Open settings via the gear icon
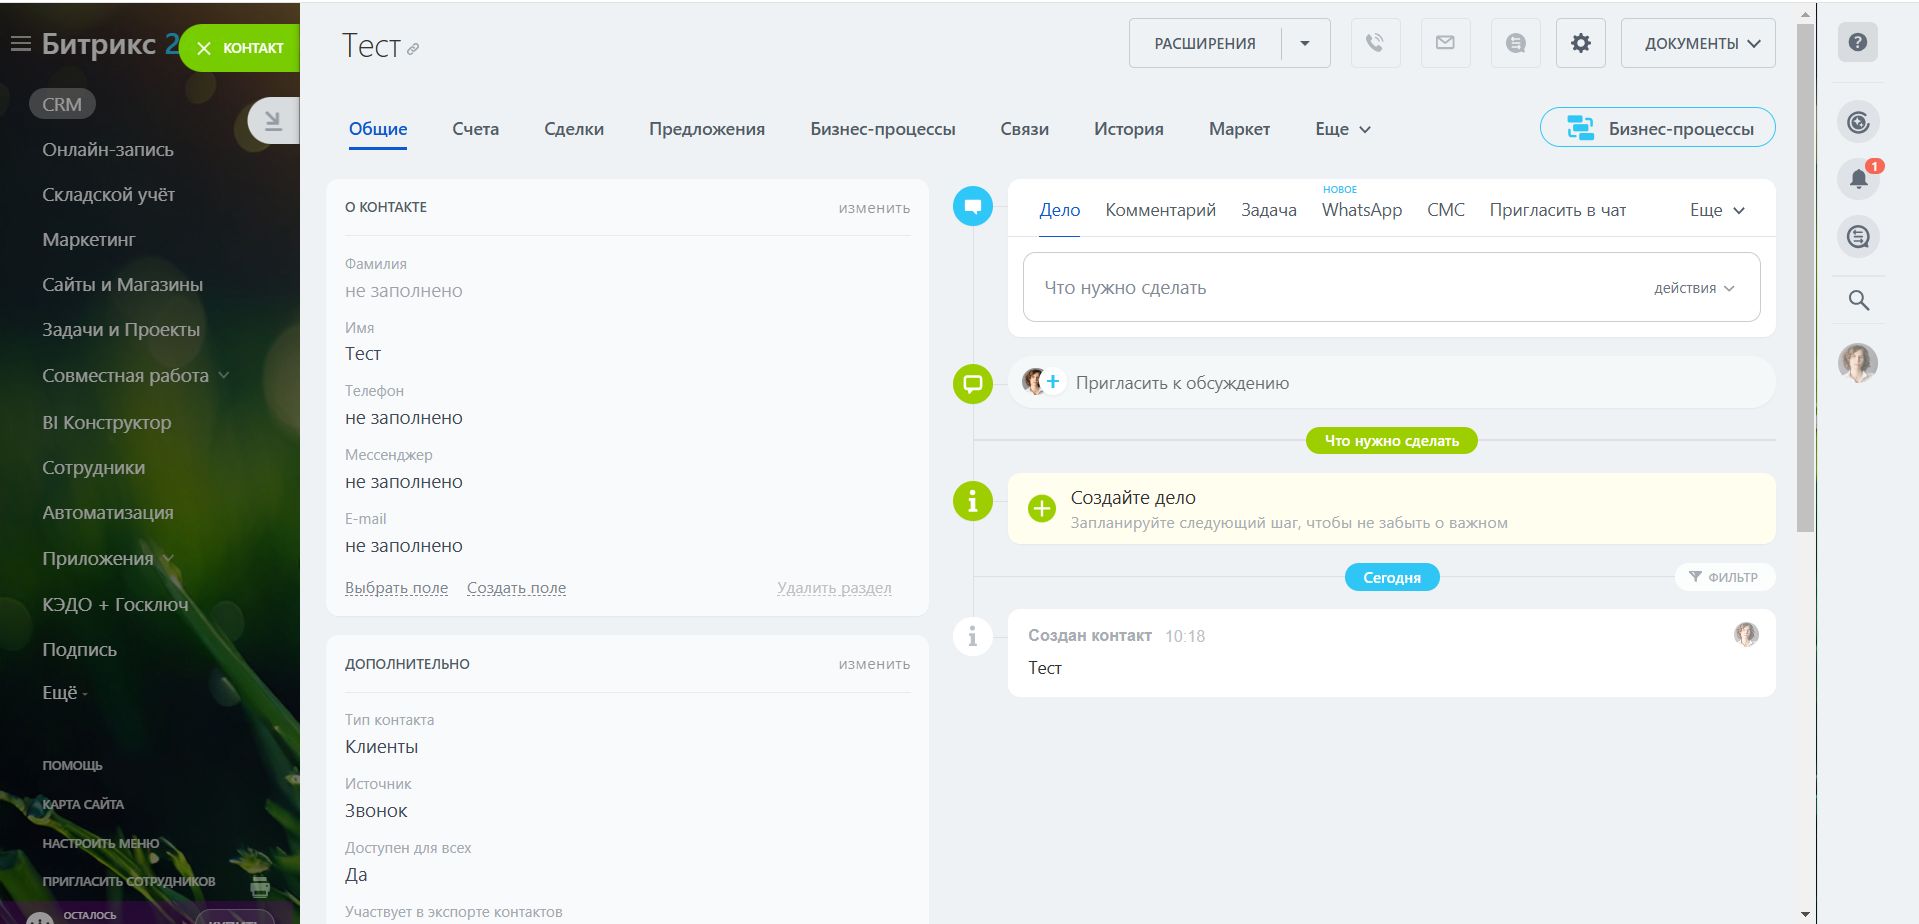Viewport: 1919px width, 924px height. (1580, 43)
